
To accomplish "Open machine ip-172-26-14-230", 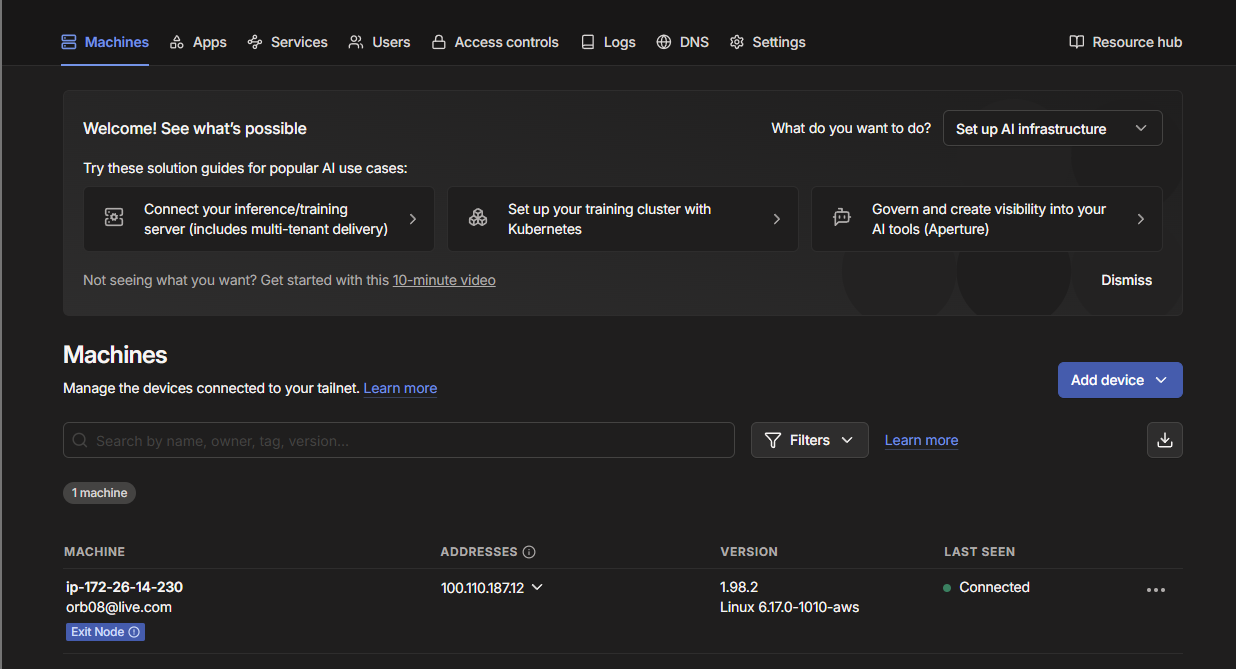I will click(124, 587).
